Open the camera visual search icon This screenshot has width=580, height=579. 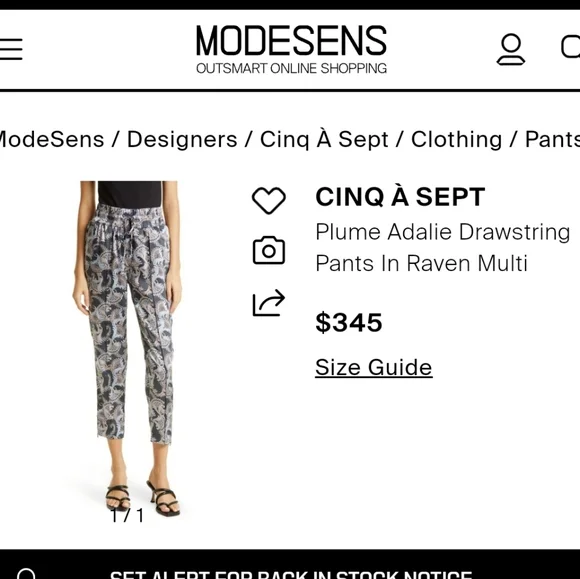tap(269, 250)
